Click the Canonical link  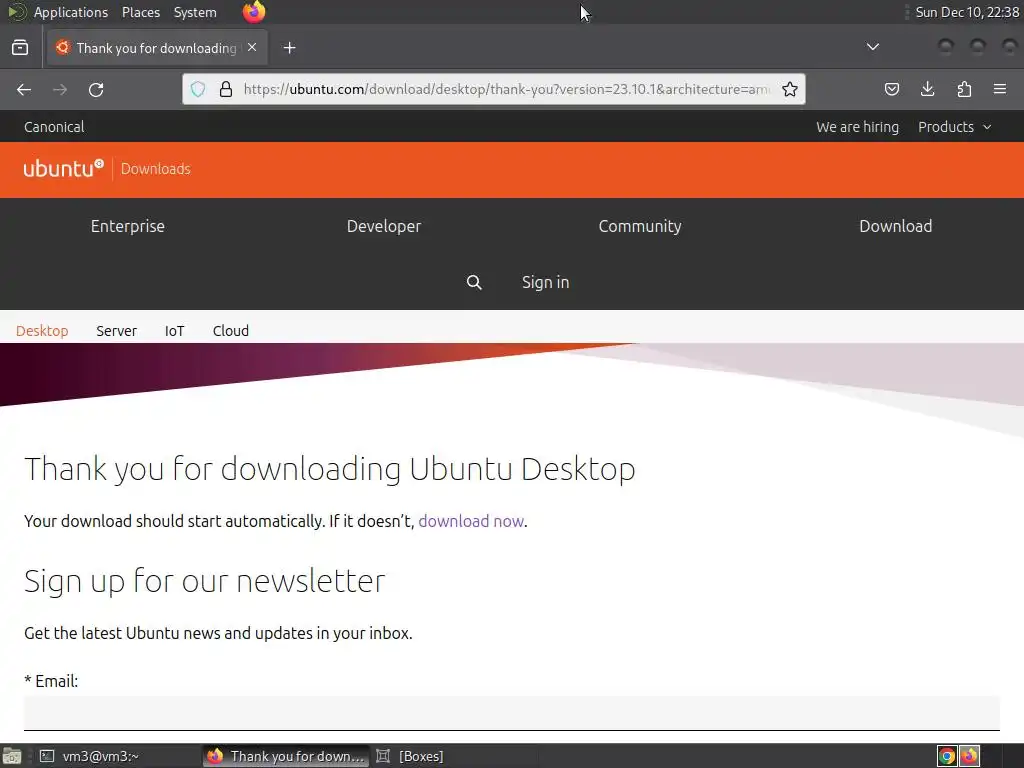[x=54, y=127]
